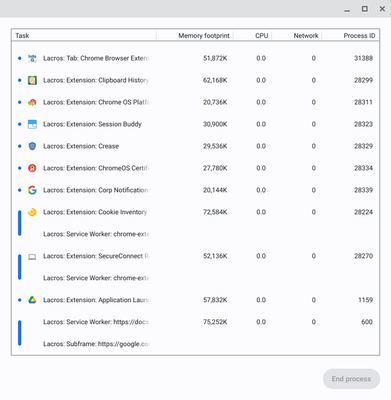Click the Clipboard History extension icon
Image resolution: width=391 pixels, height=400 pixels.
coord(32,80)
